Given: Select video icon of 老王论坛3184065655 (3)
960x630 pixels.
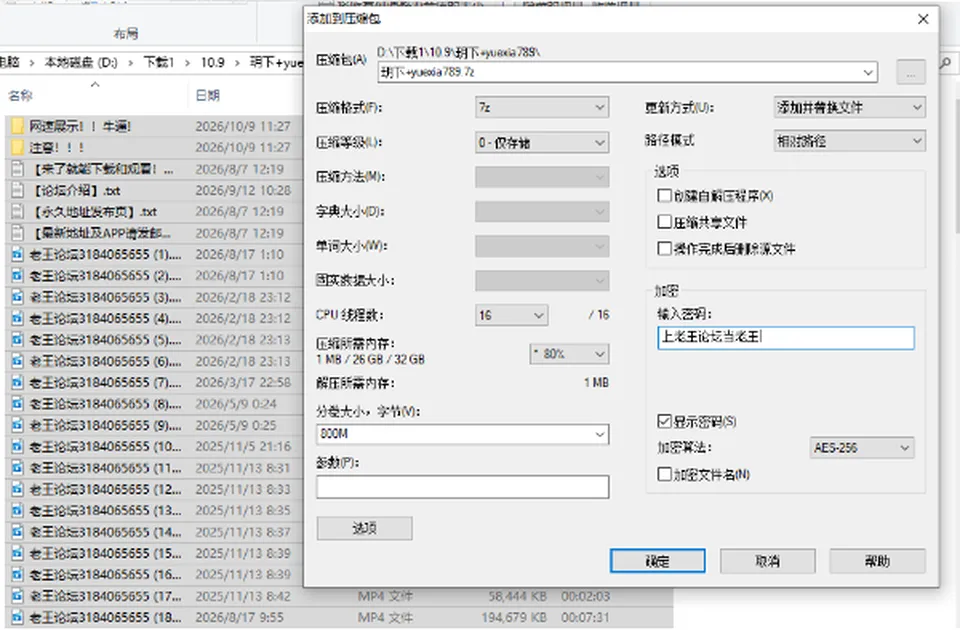Looking at the screenshot, I should [18, 297].
